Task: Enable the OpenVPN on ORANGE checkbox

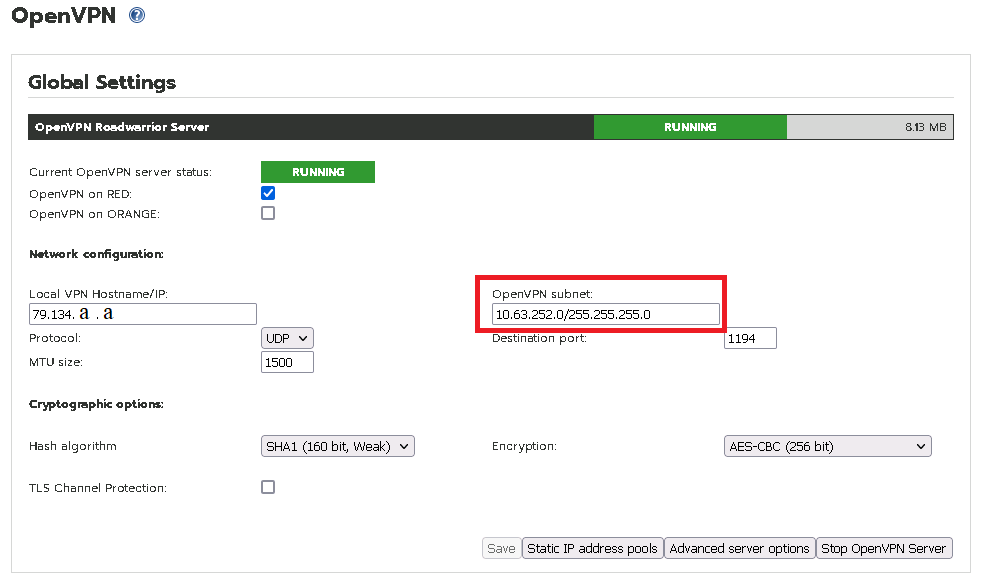Action: 268,213
